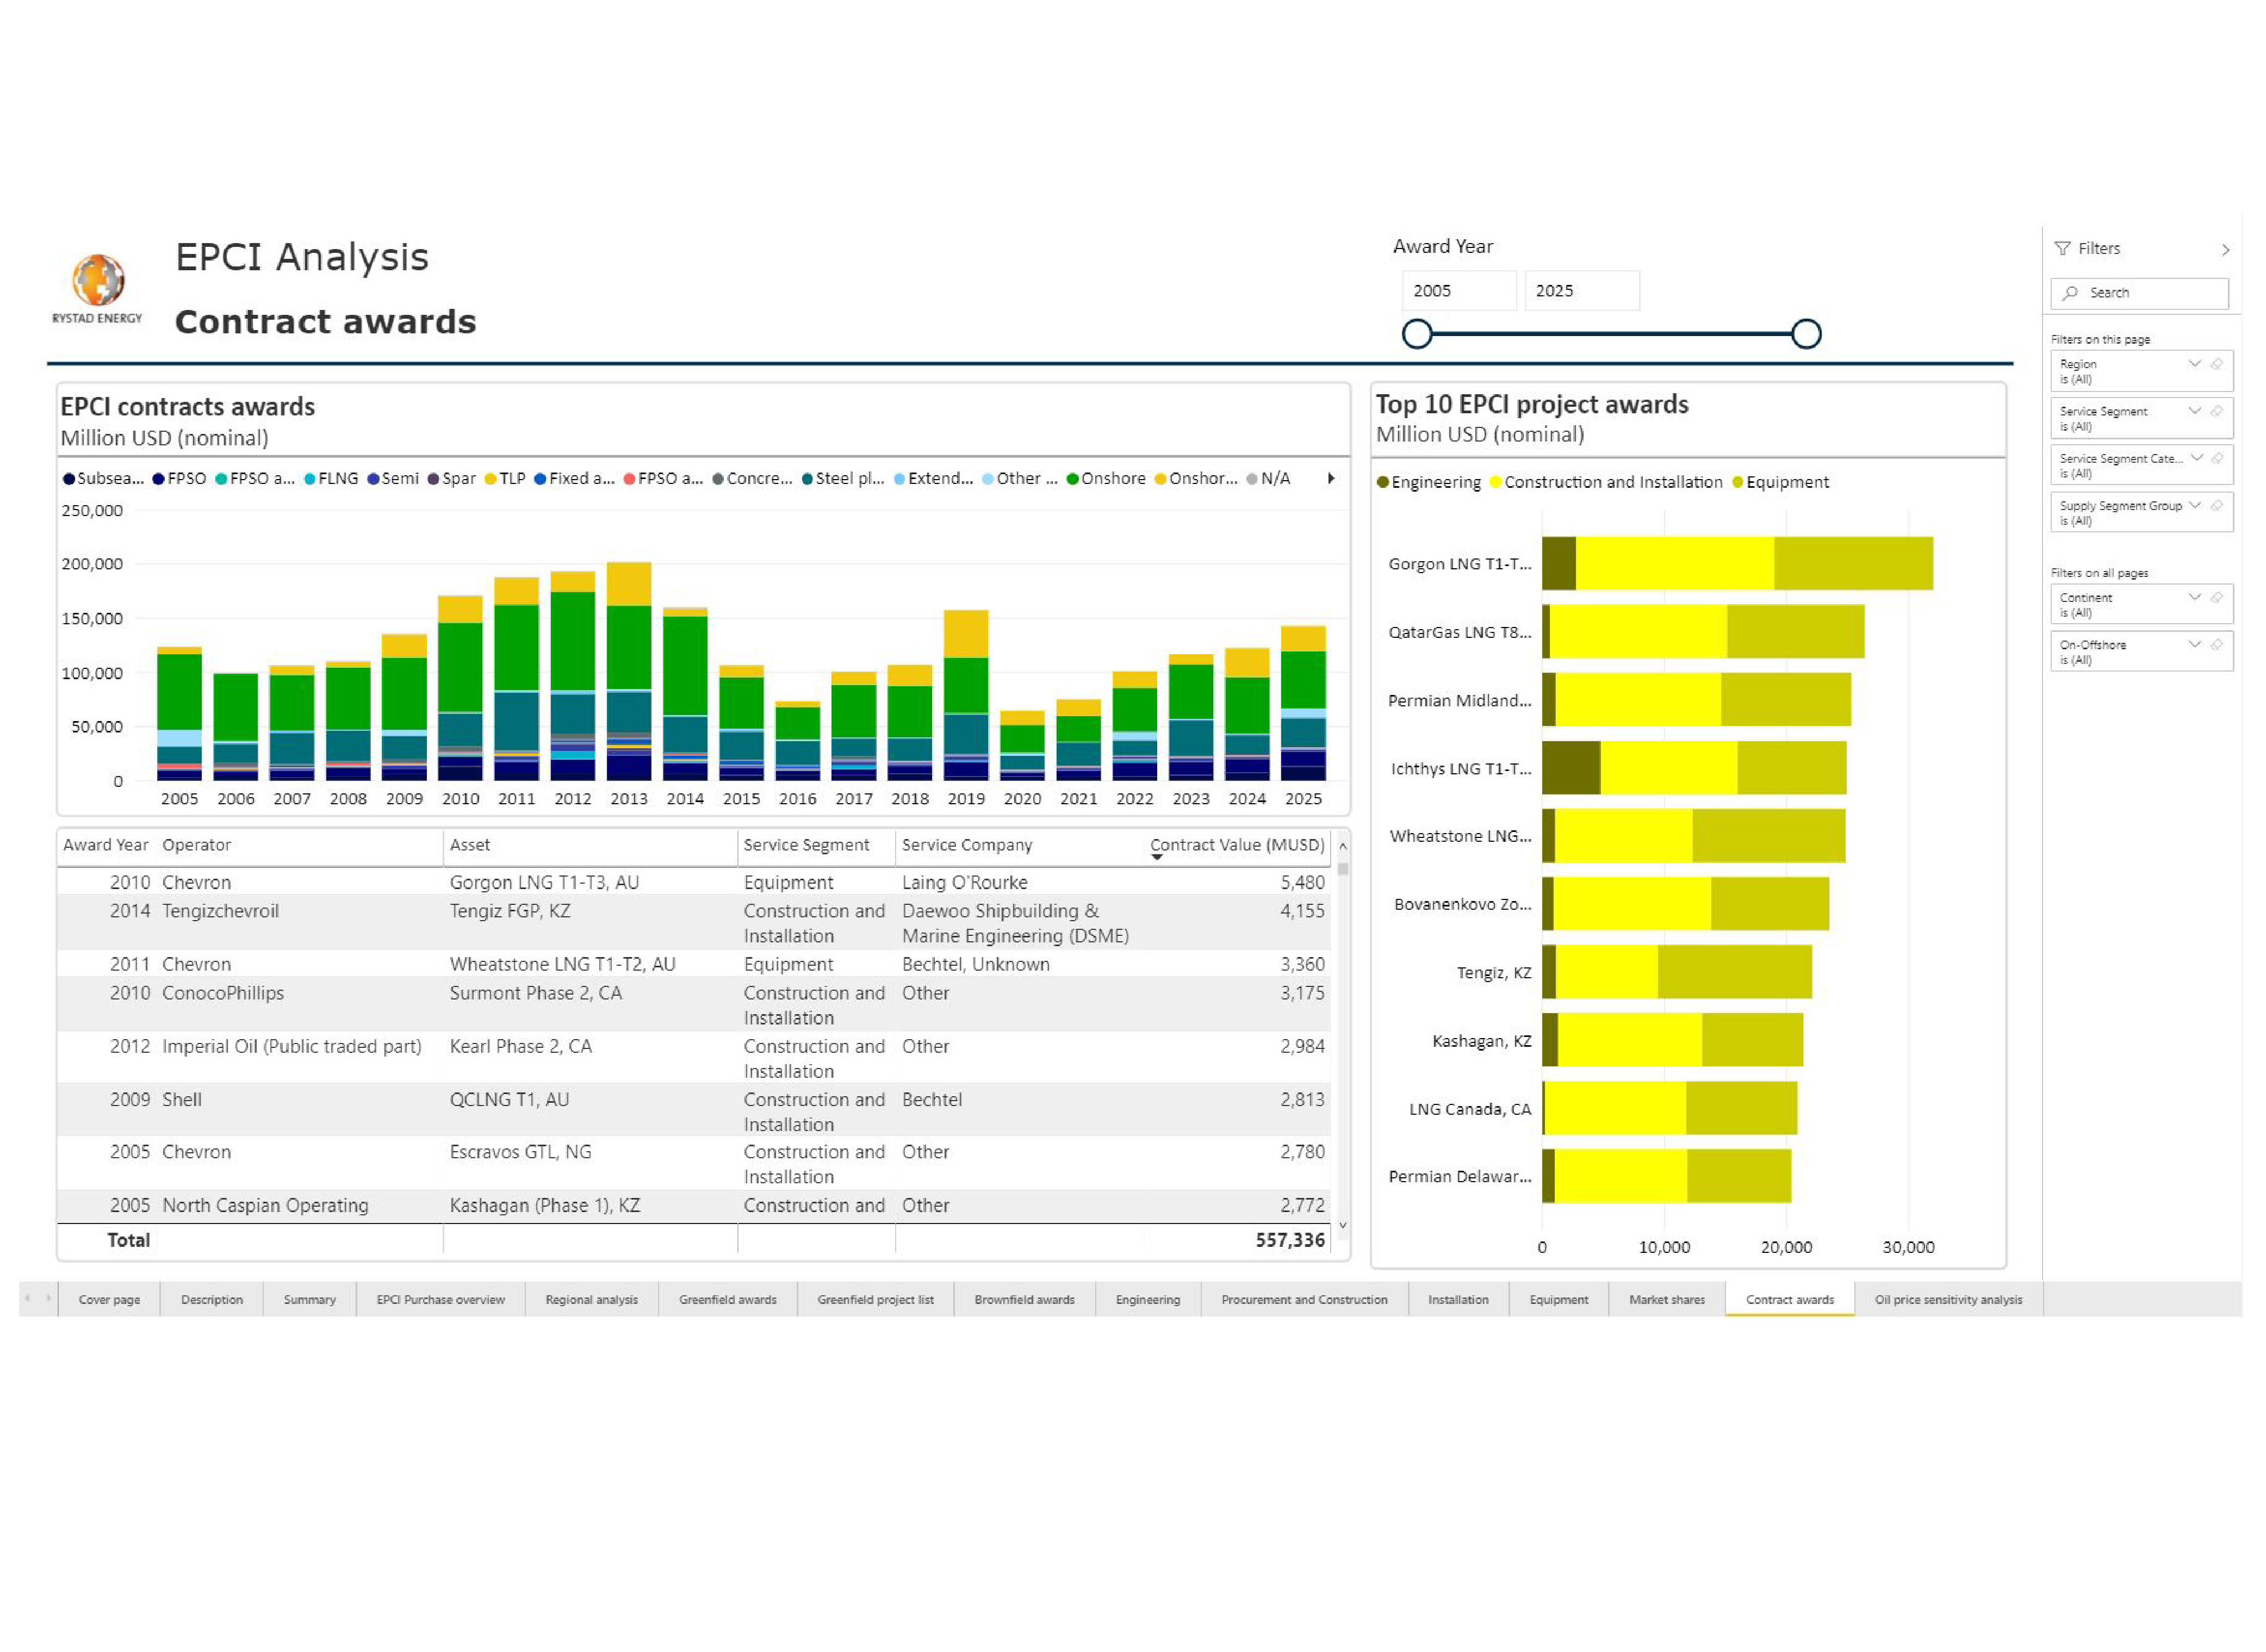Select the Subsea legend item in contracts chart
2266x1652 pixels.
point(103,478)
